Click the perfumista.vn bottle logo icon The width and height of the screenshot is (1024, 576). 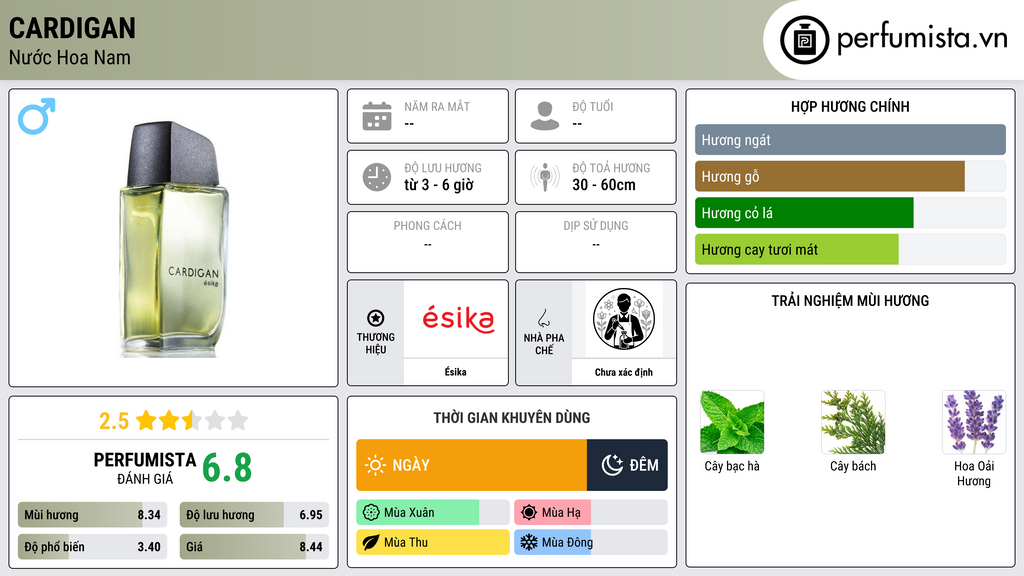click(804, 40)
